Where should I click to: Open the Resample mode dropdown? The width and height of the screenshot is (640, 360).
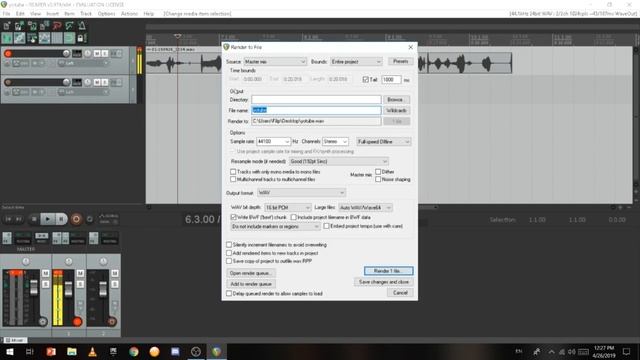click(338, 162)
